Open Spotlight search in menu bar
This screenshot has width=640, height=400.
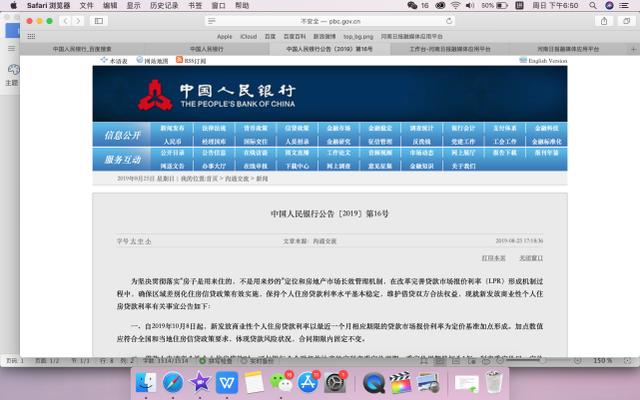(x=593, y=5)
